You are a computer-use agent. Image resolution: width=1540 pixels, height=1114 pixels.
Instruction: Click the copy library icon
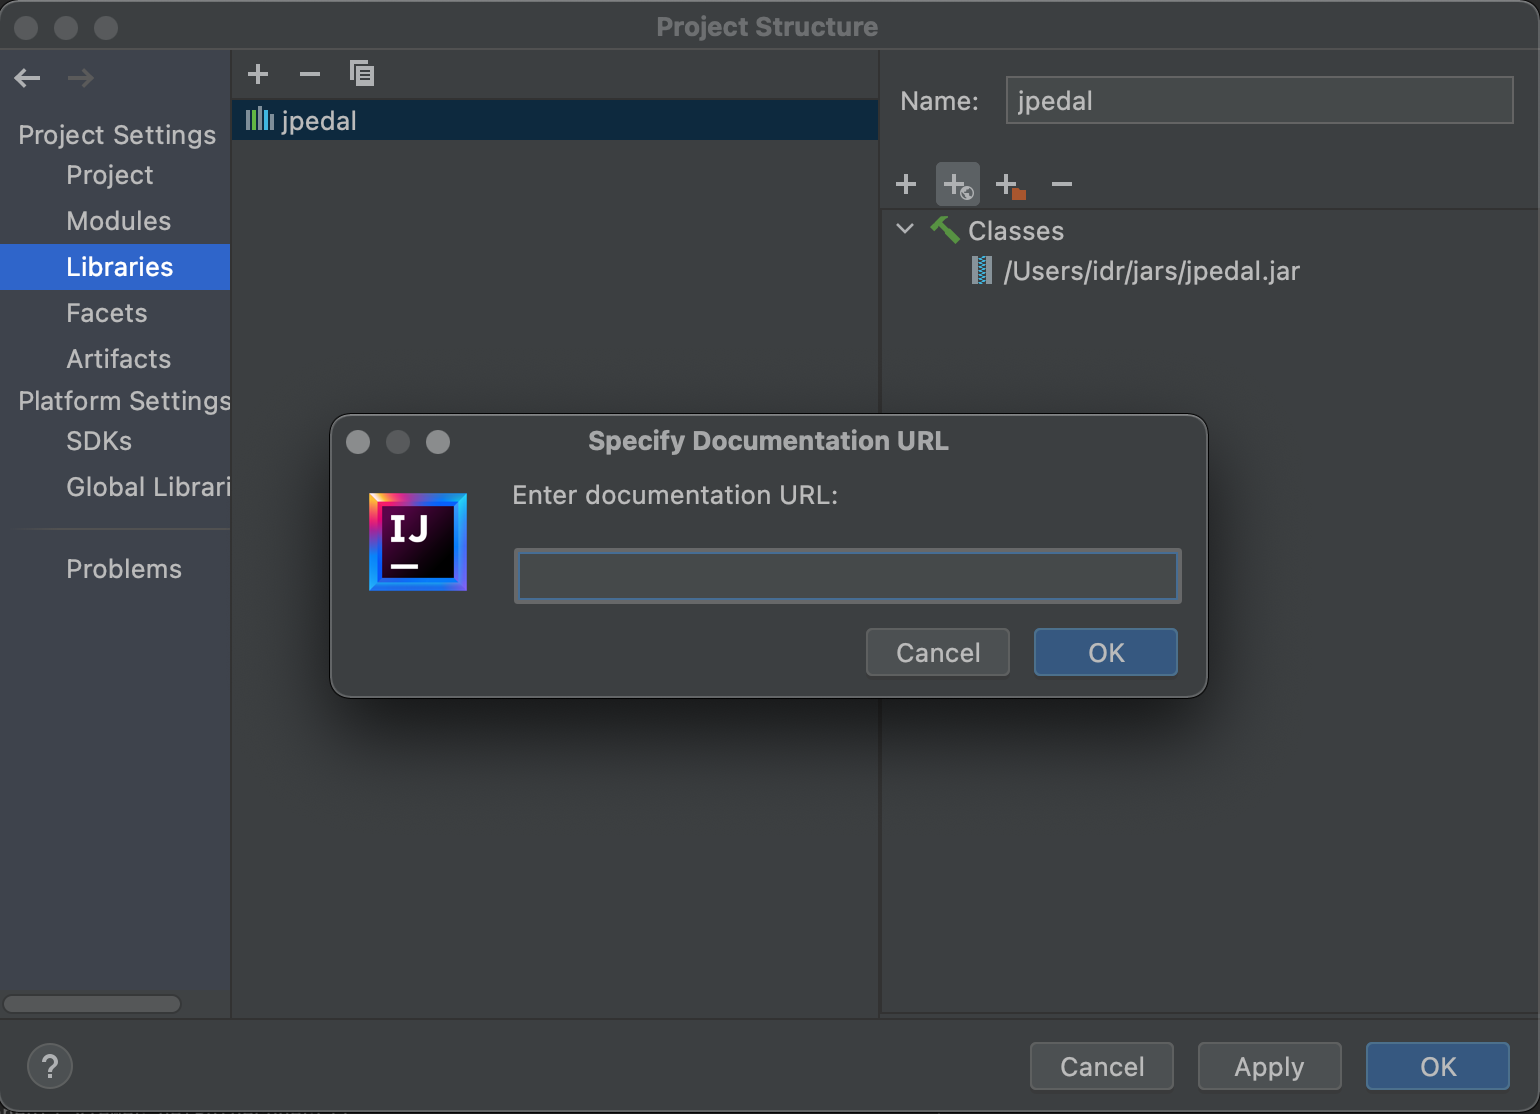tap(361, 73)
